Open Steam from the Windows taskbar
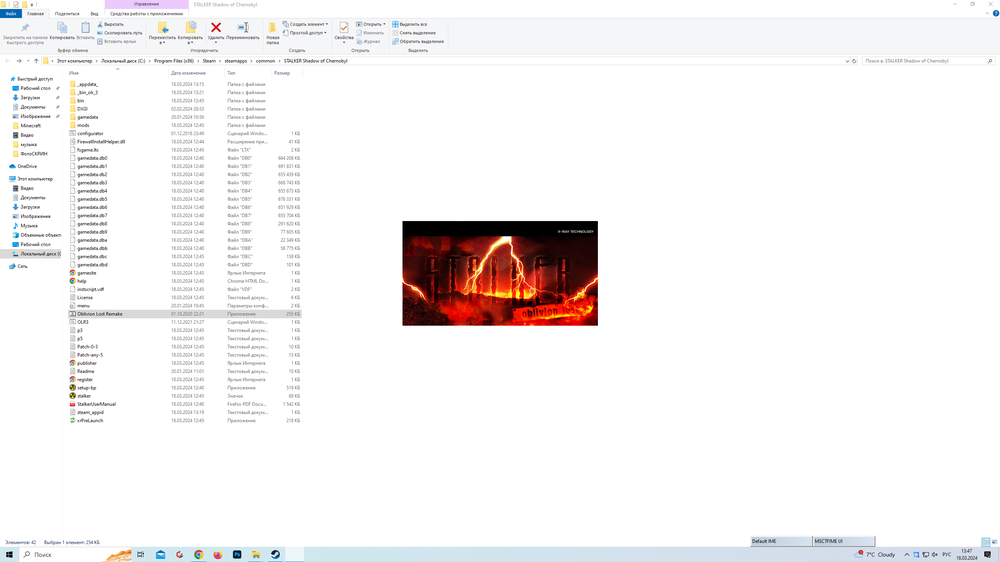1000x562 pixels. pyautogui.click(x=275, y=554)
